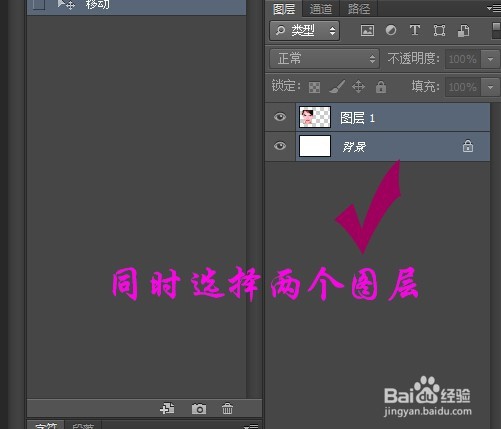Lock transparent pixels checkerboard icon
Viewport: 501px width, 429px height.
click(x=314, y=87)
